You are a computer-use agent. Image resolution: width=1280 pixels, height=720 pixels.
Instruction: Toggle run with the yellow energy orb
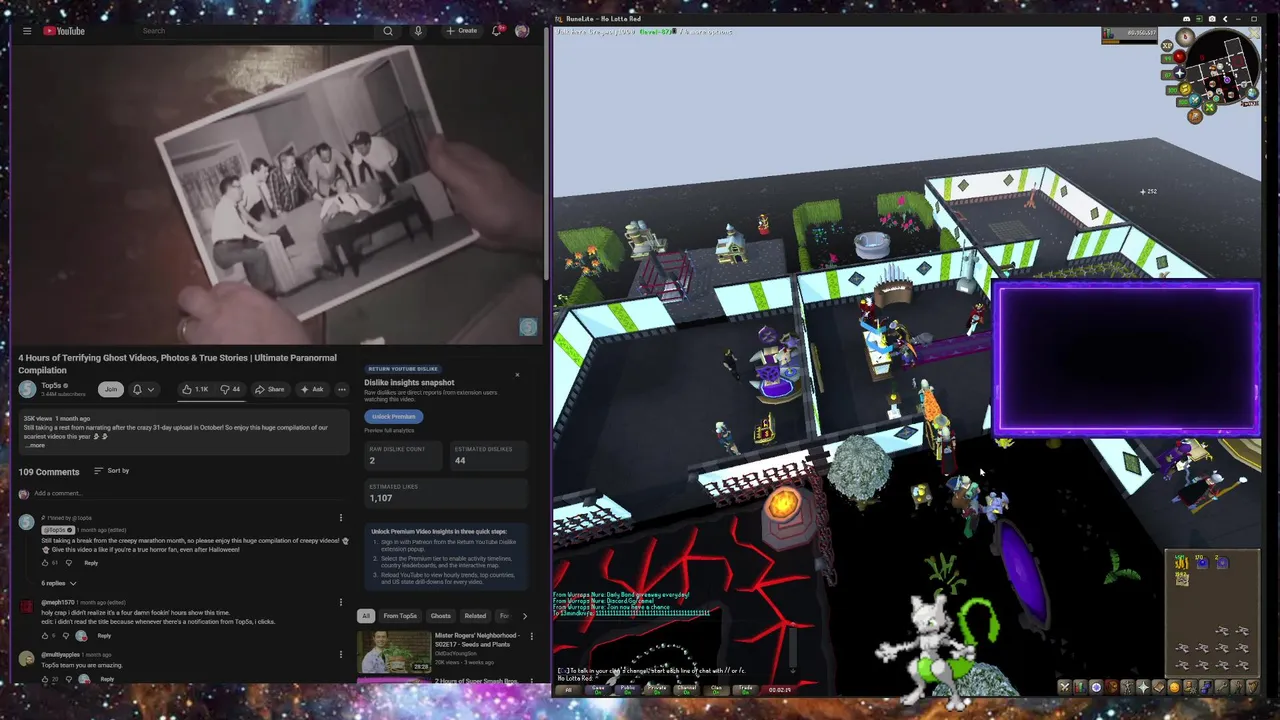[1185, 88]
